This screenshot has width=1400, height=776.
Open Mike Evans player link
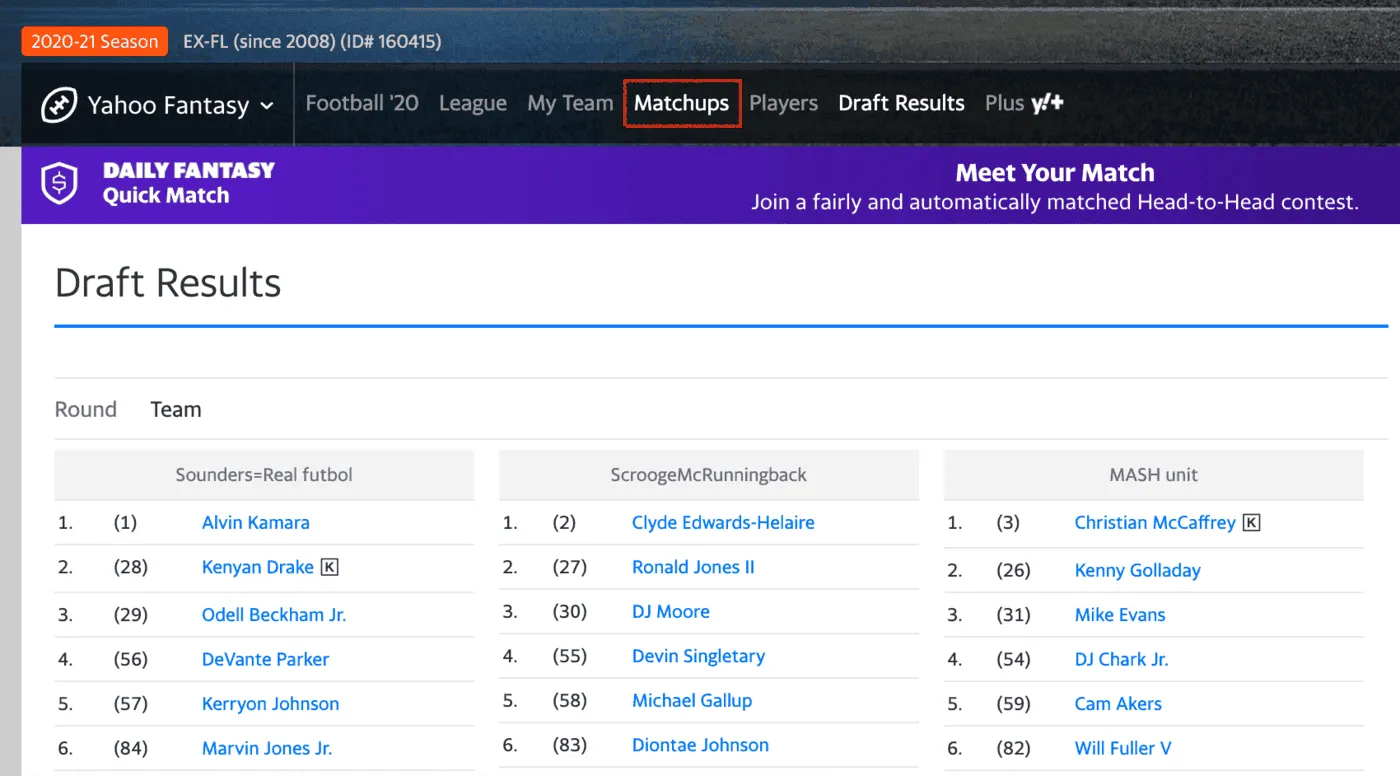pyautogui.click(x=1120, y=615)
